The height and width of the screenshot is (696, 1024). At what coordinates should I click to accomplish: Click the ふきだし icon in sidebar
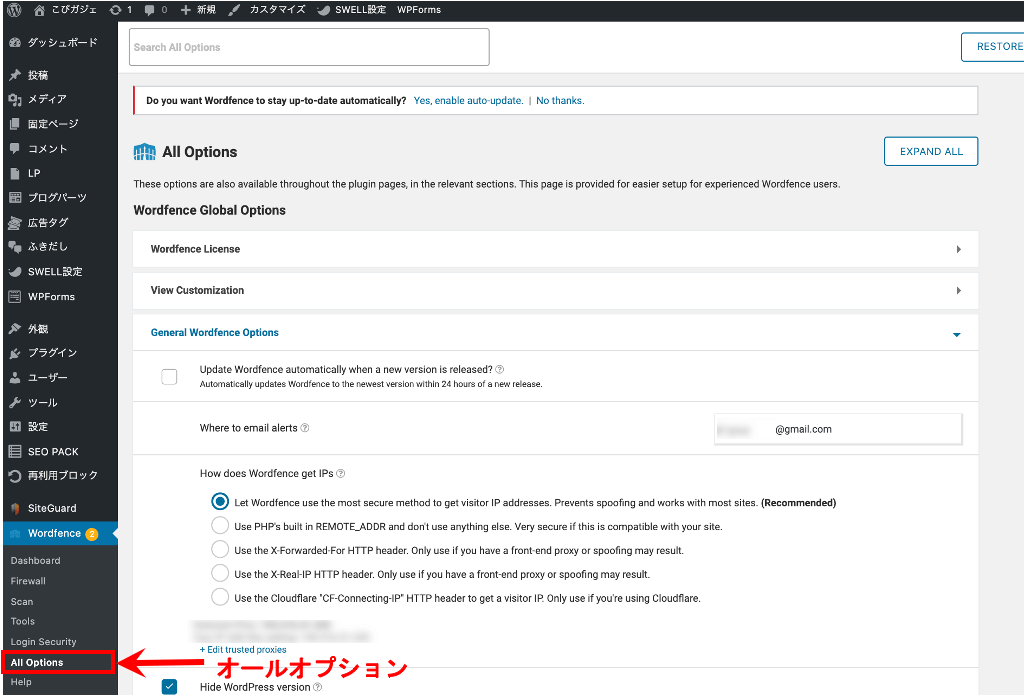pos(15,247)
